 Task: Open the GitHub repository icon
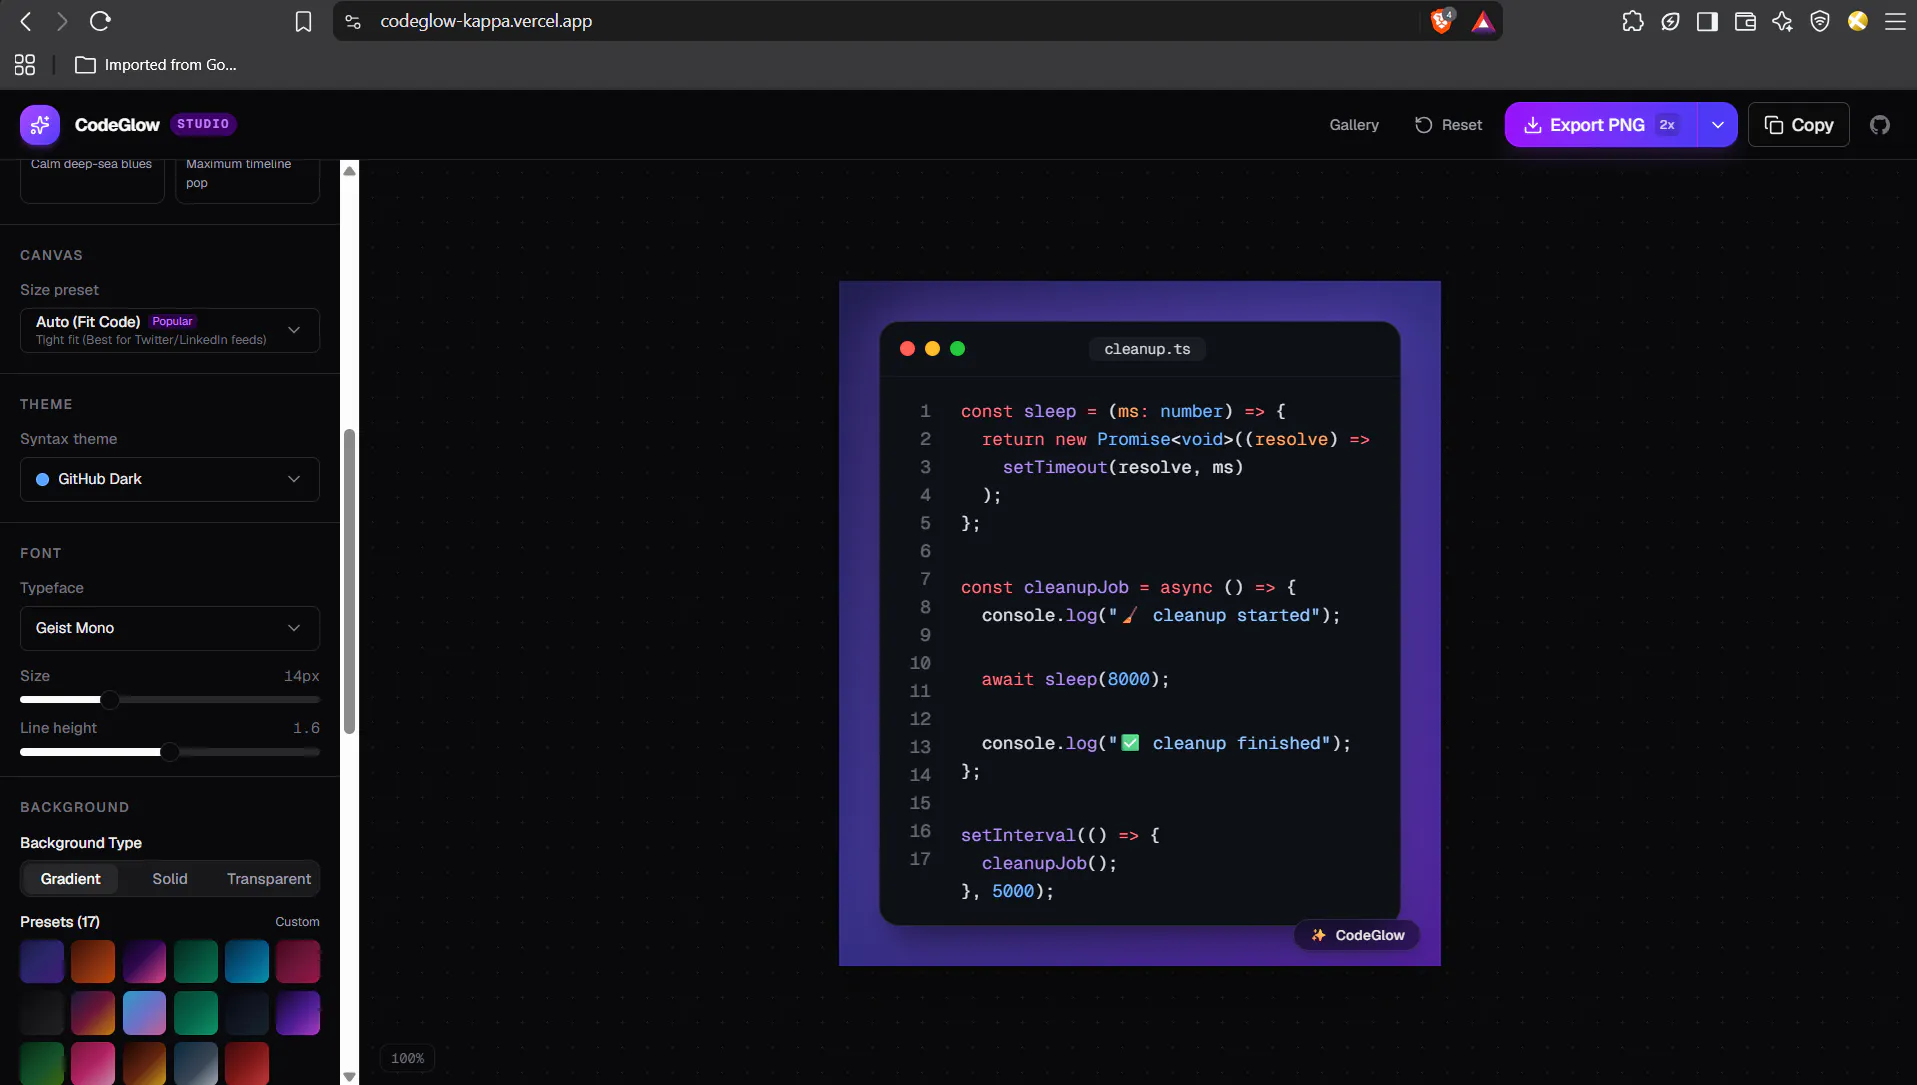1880,125
